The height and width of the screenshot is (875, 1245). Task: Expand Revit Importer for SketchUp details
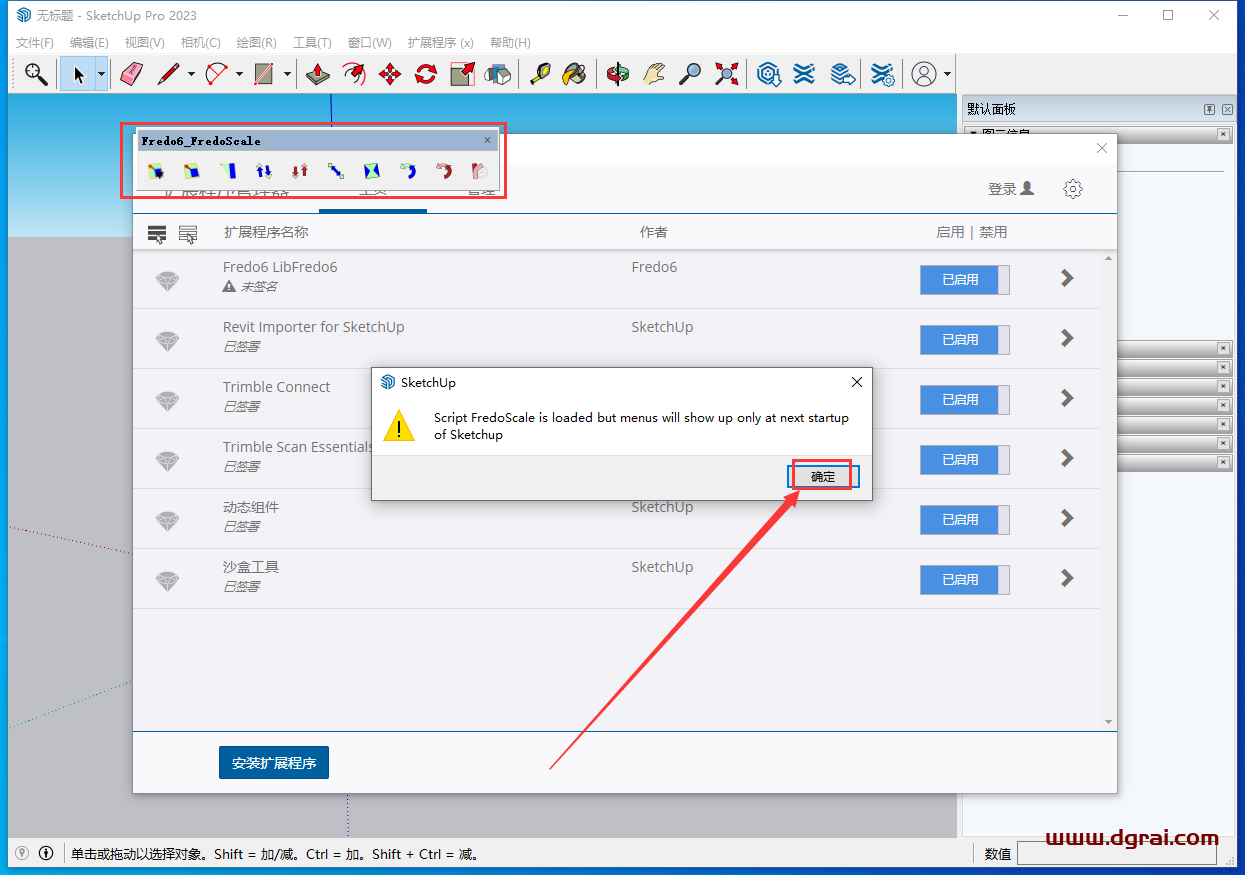click(1067, 338)
